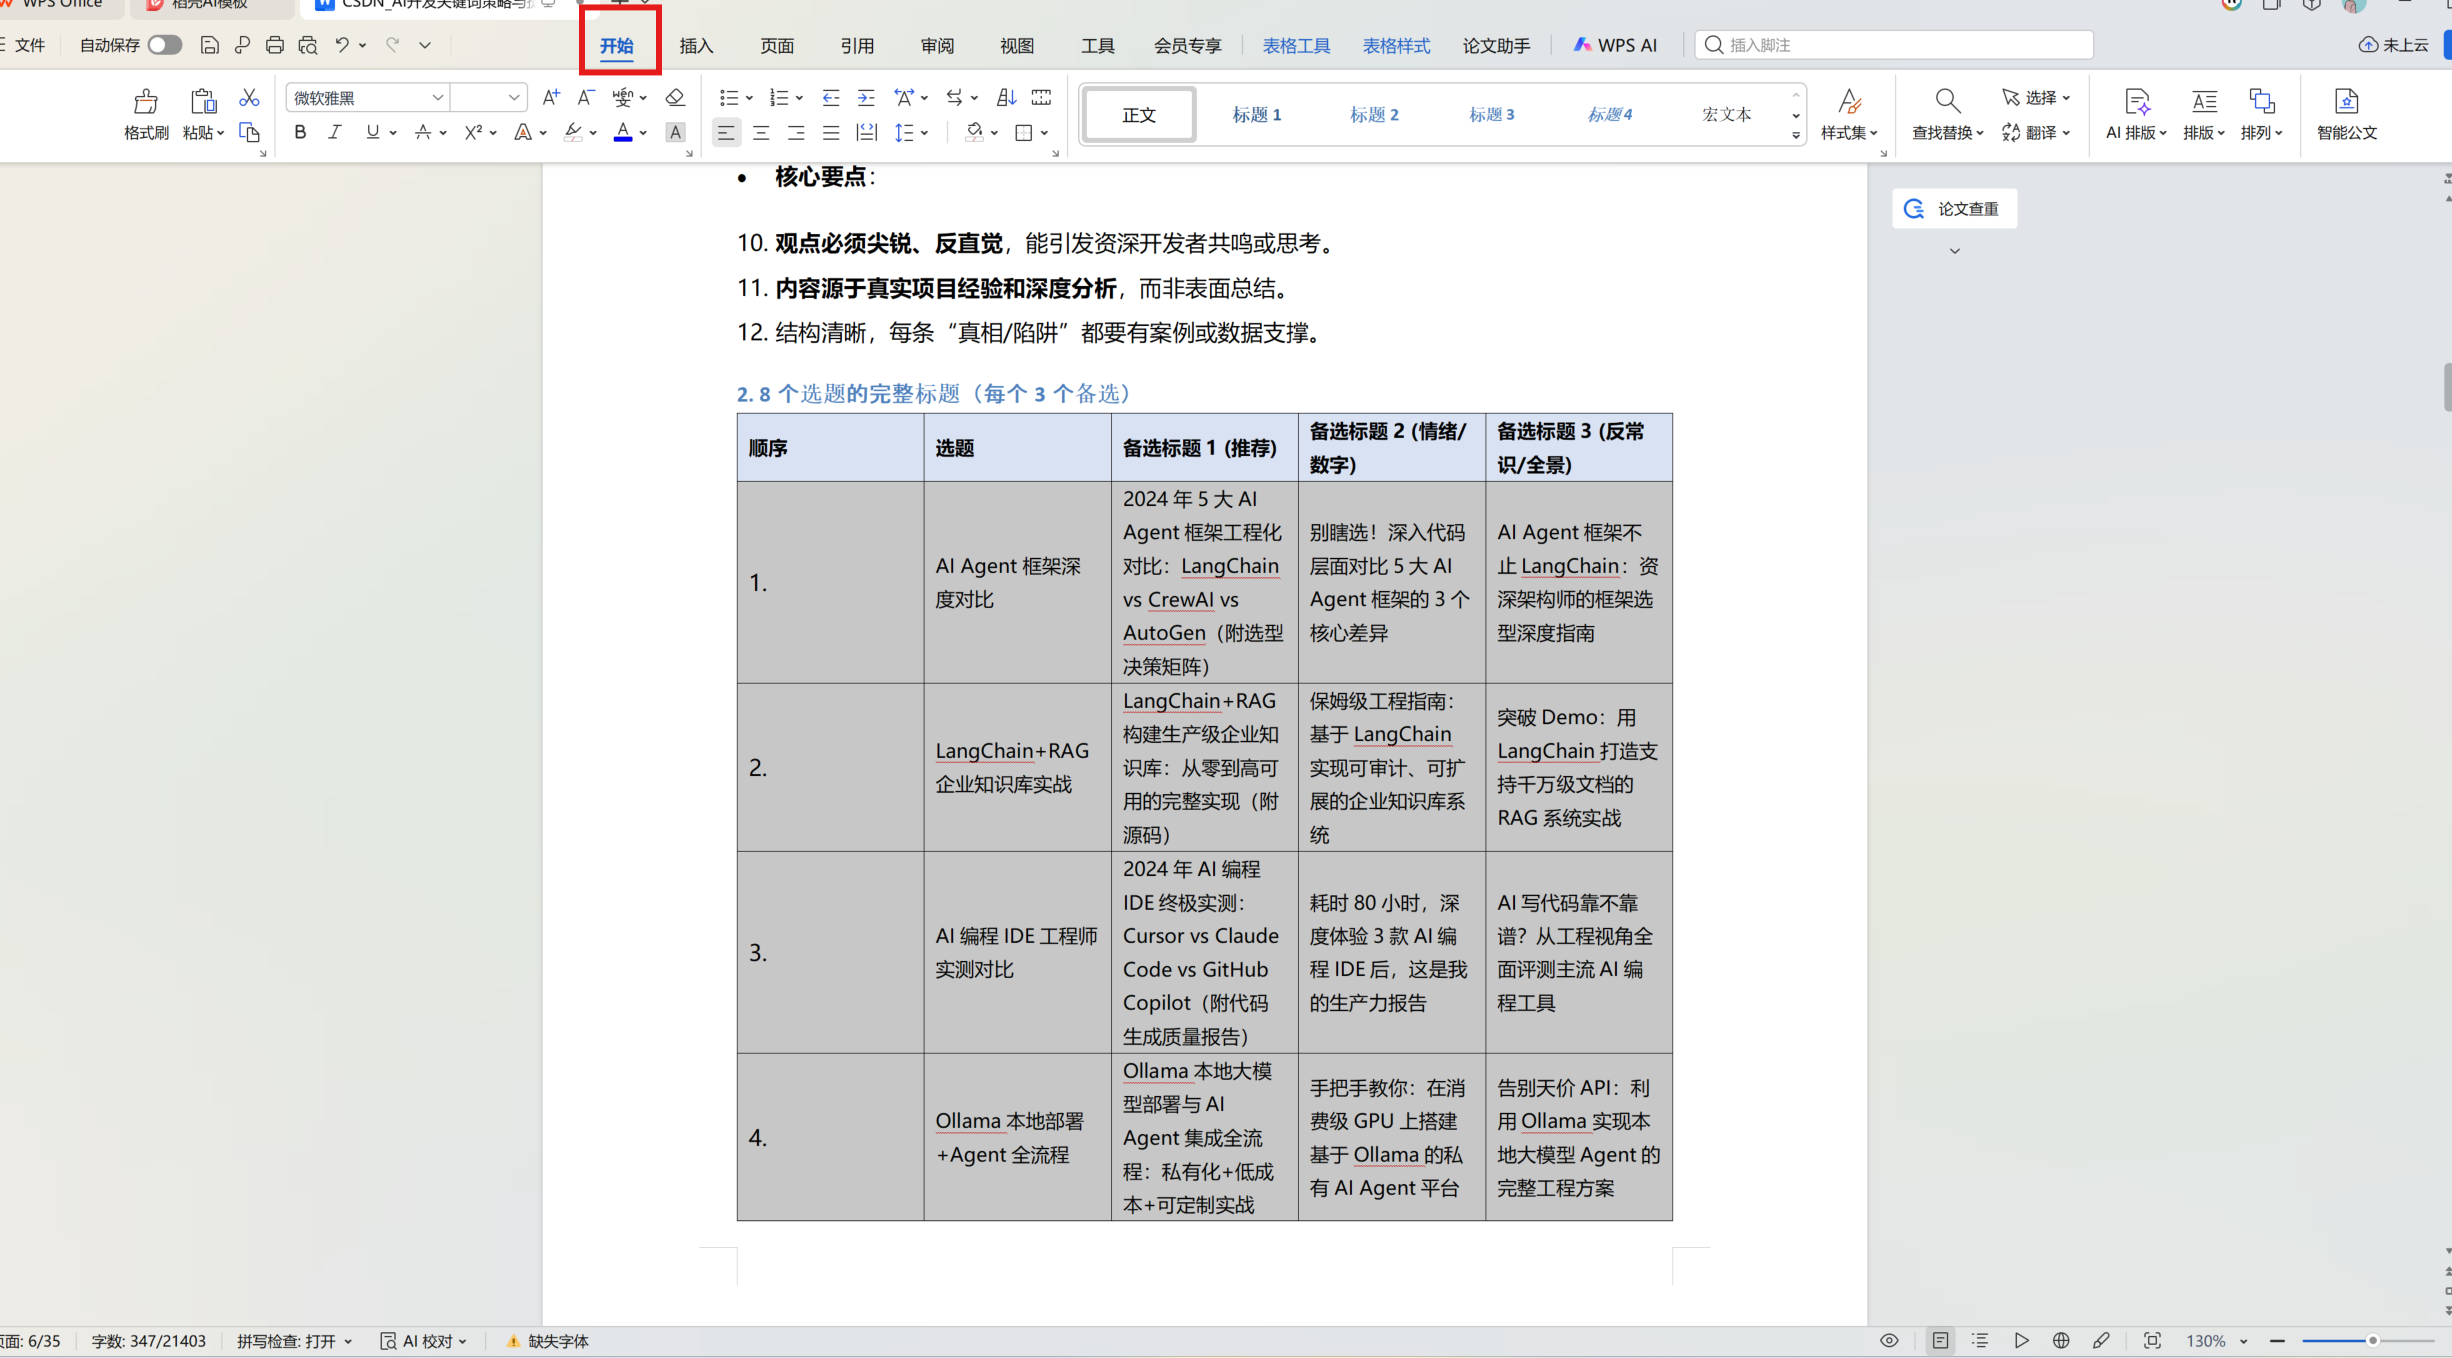Image resolution: width=2452 pixels, height=1358 pixels.
Task: Open the 引用 (References) tab
Action: (857, 45)
